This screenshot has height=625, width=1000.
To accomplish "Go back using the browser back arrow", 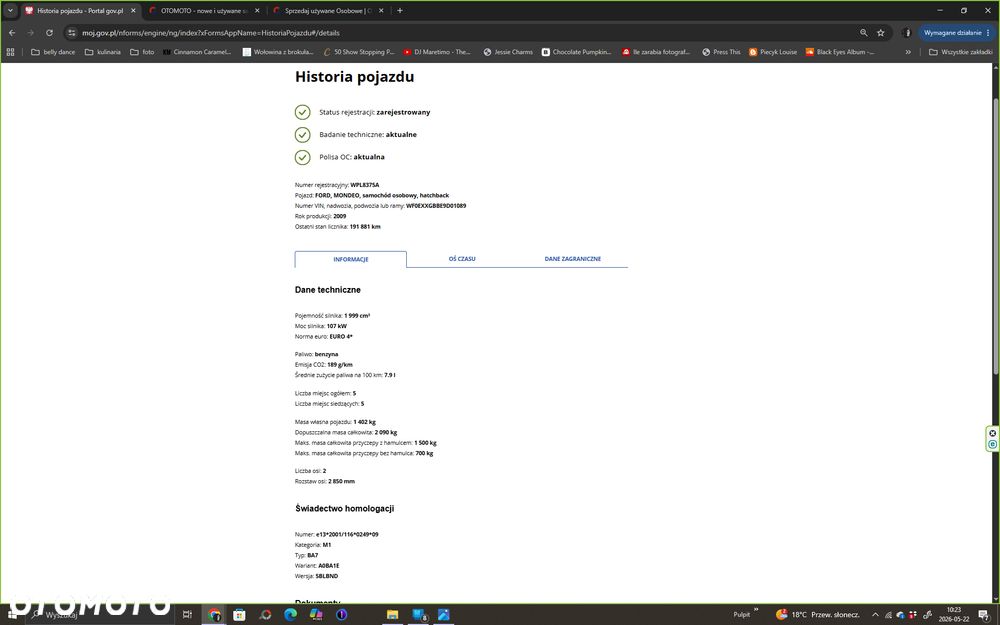I will tap(12, 33).
